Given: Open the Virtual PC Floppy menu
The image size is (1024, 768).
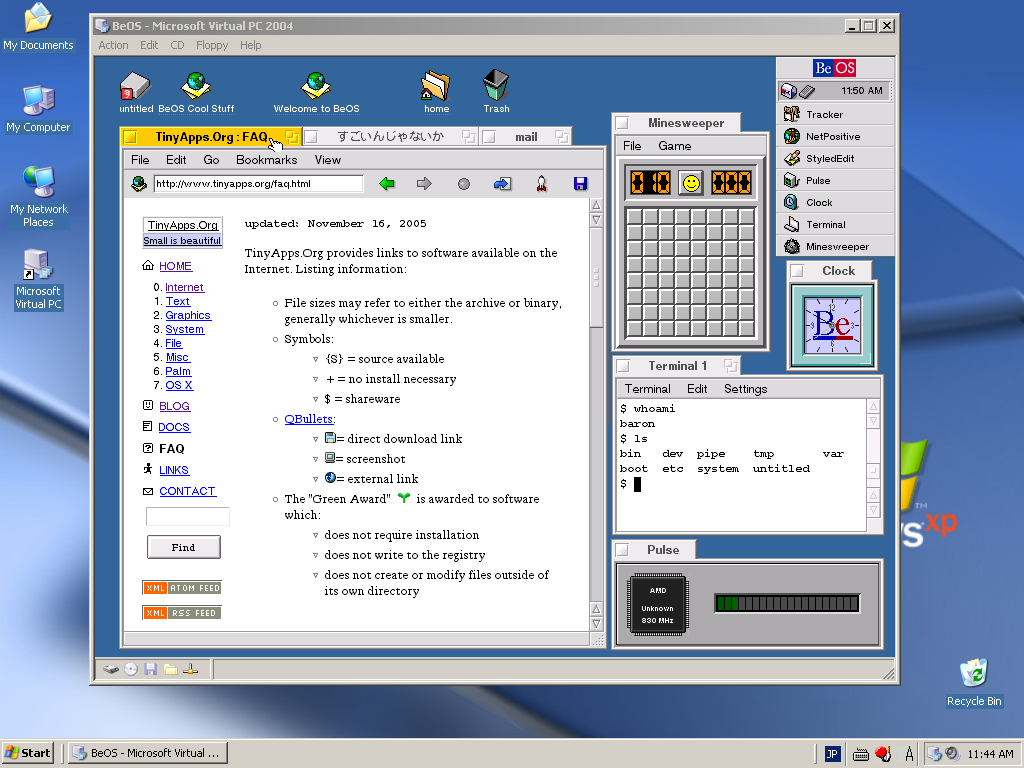Looking at the screenshot, I should pyautogui.click(x=212, y=45).
